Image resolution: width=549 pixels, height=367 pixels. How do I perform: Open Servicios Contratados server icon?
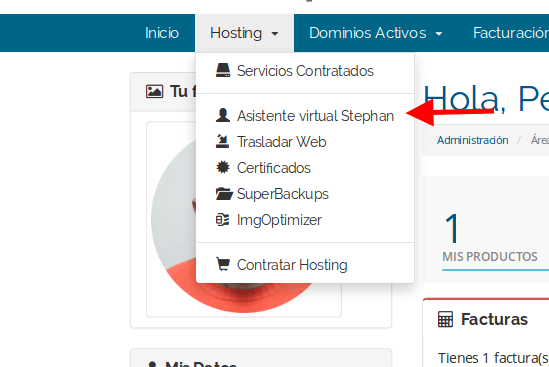(x=223, y=70)
